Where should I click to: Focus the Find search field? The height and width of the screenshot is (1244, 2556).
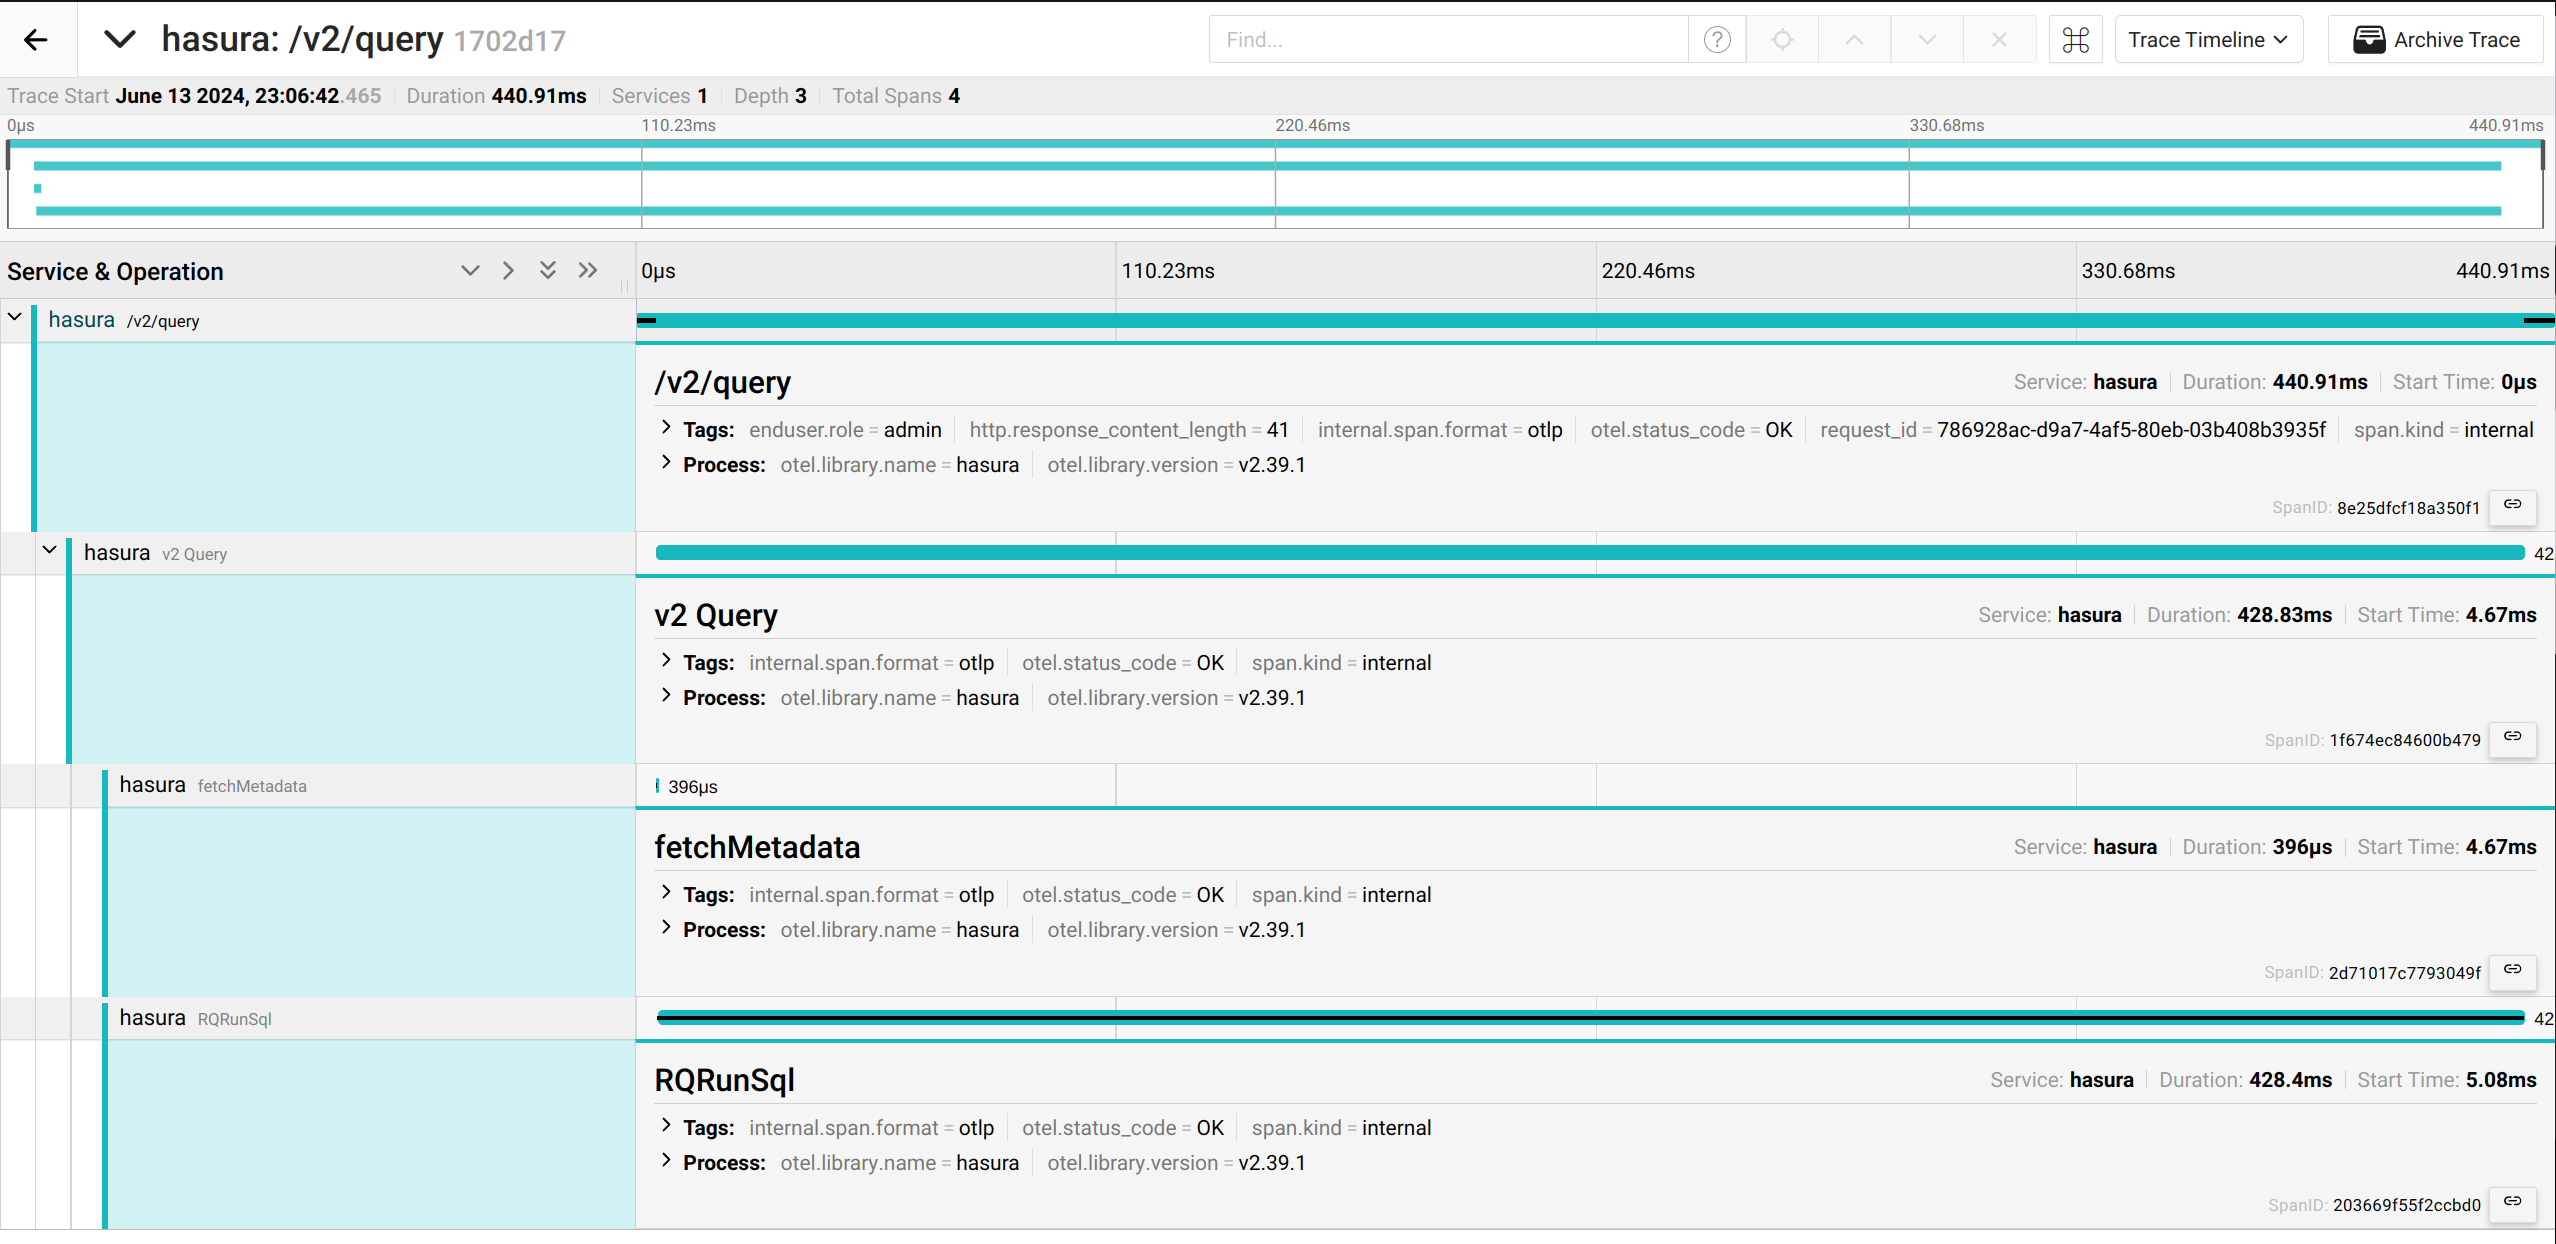pyautogui.click(x=1448, y=40)
